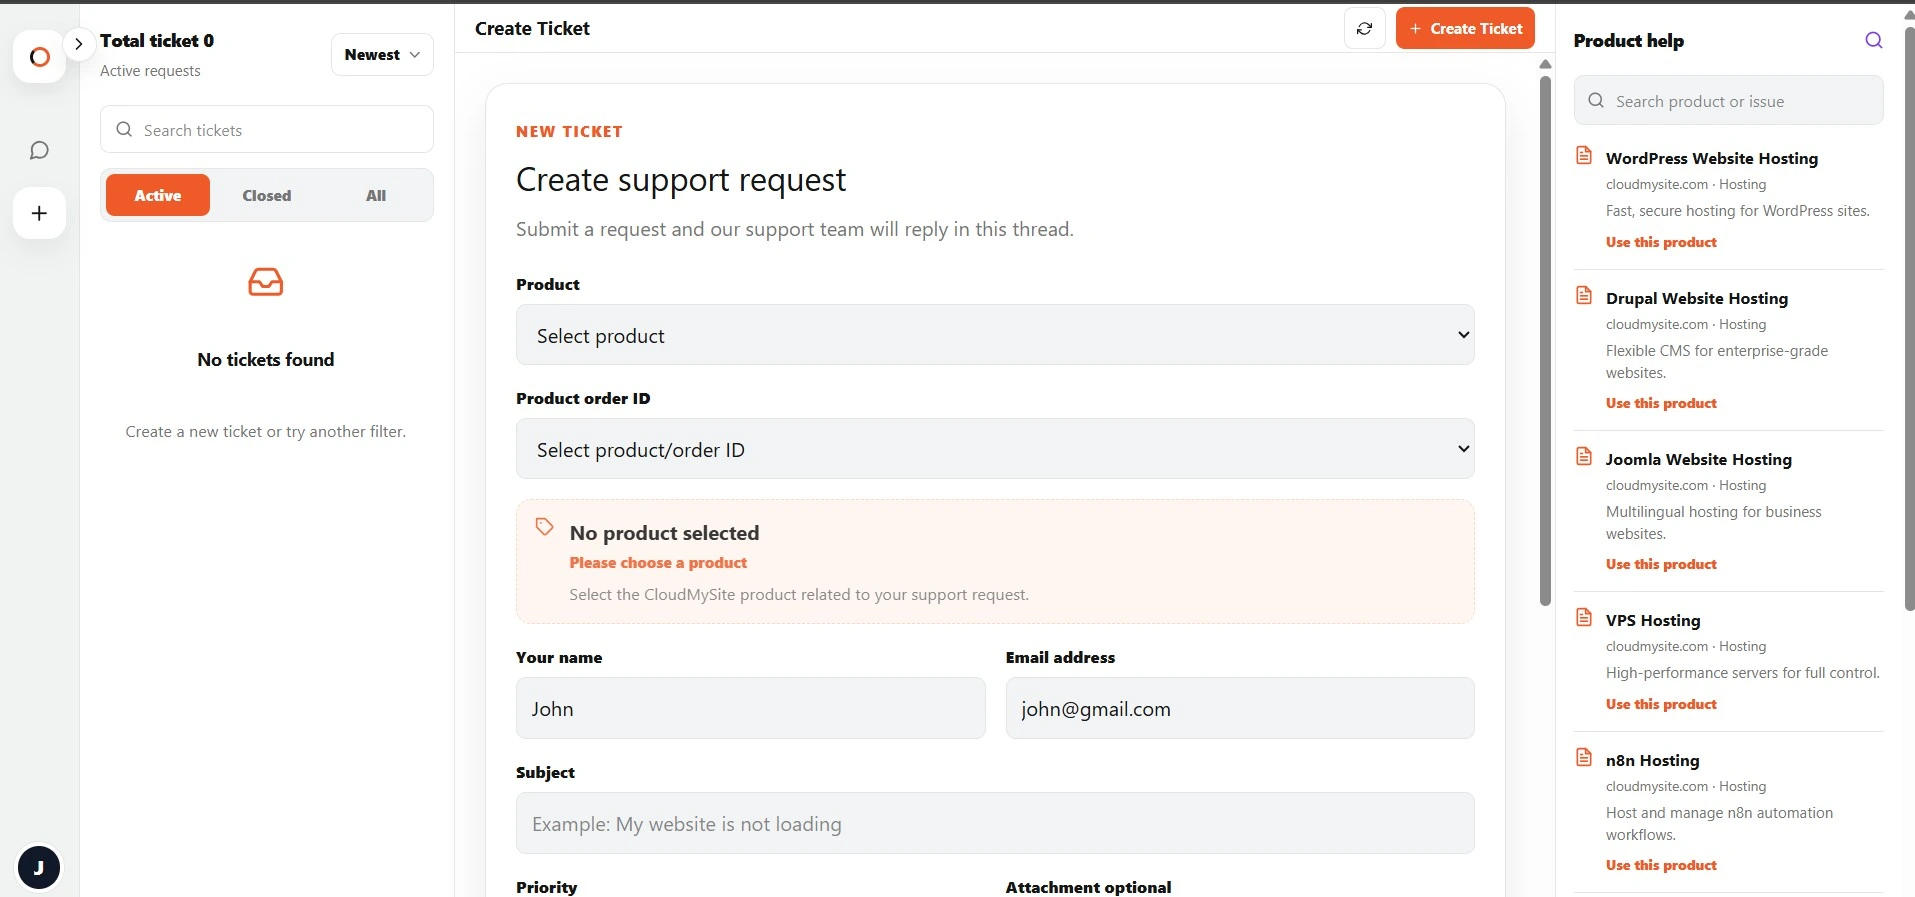Click the n8n Hosting document icon
1915x897 pixels.
(1584, 757)
